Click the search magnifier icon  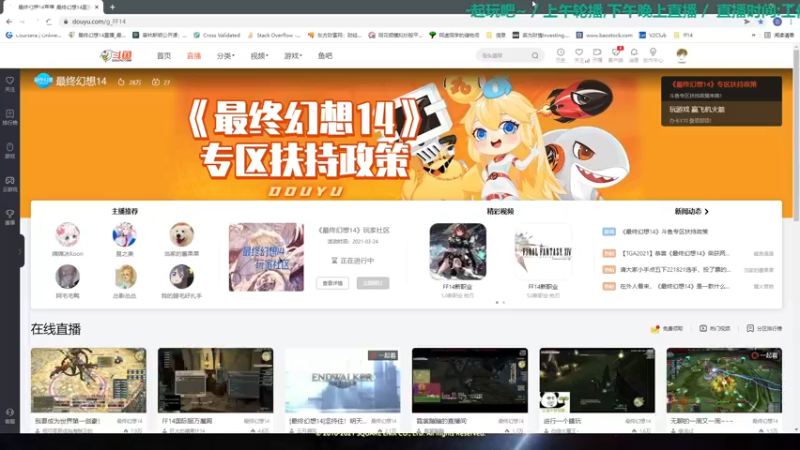click(535, 56)
